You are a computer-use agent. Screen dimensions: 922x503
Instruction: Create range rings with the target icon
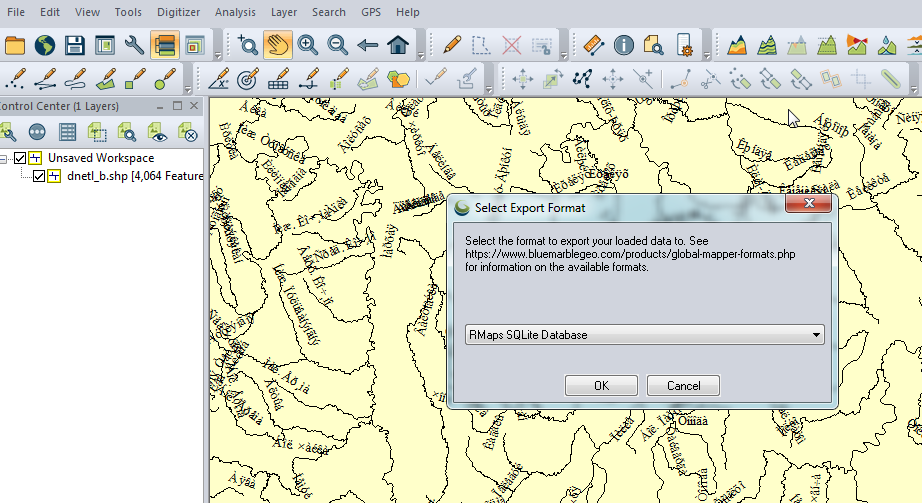(248, 79)
